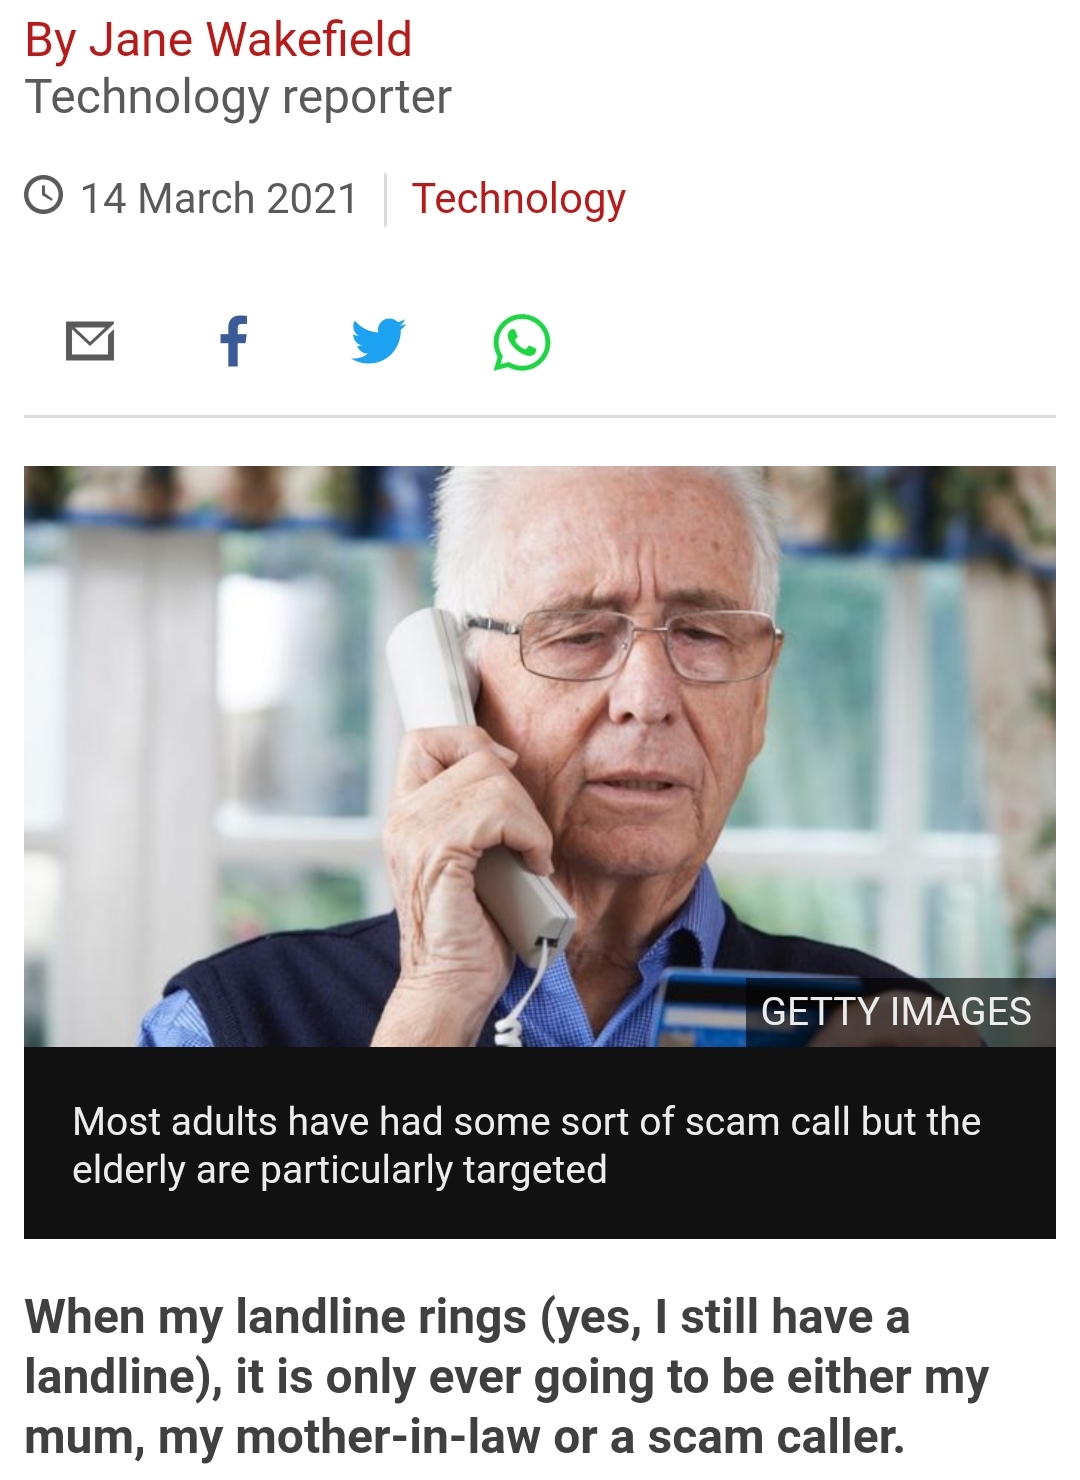
Task: Share the article via Twitter bird icon
Action: [x=378, y=341]
